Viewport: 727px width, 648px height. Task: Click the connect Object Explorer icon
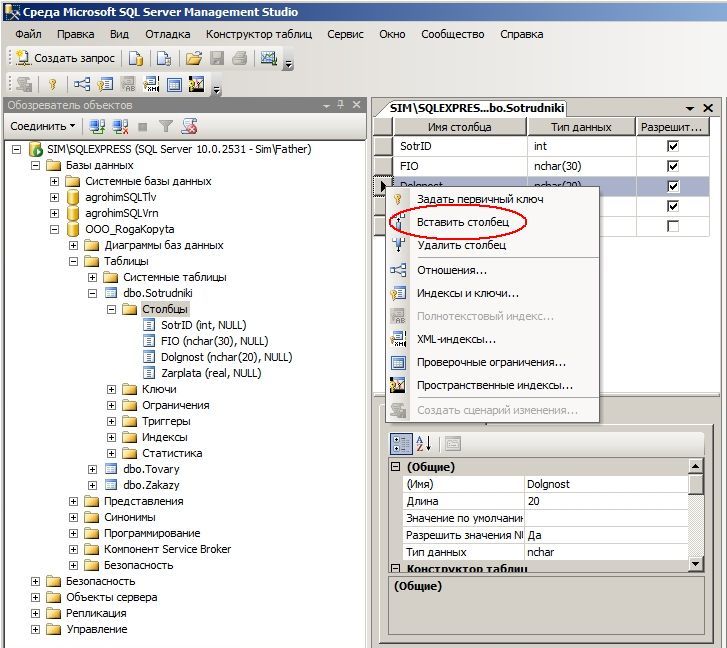pyautogui.click(x=97, y=126)
